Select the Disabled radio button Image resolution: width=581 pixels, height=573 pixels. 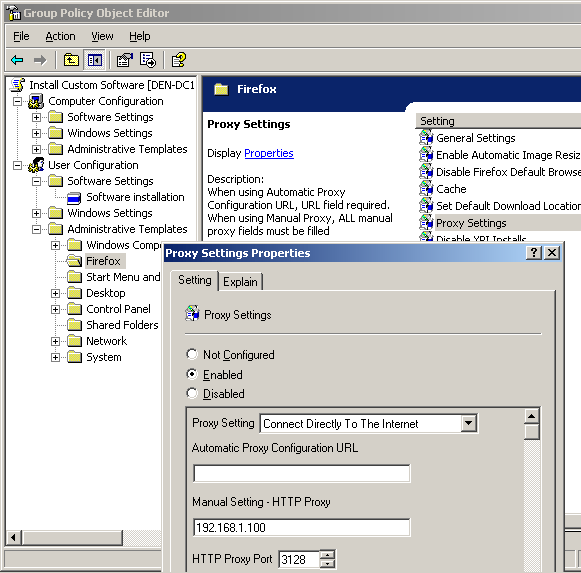[192, 393]
